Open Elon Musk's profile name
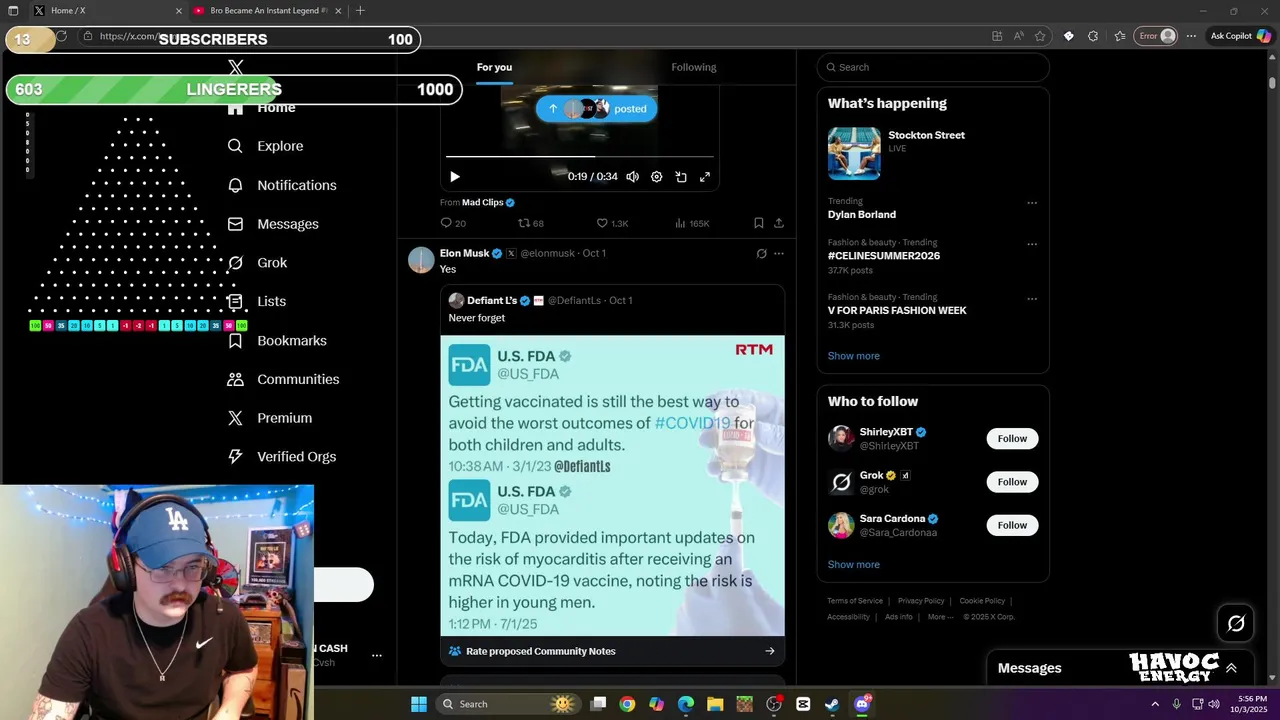This screenshot has width=1280, height=720. pos(464,254)
